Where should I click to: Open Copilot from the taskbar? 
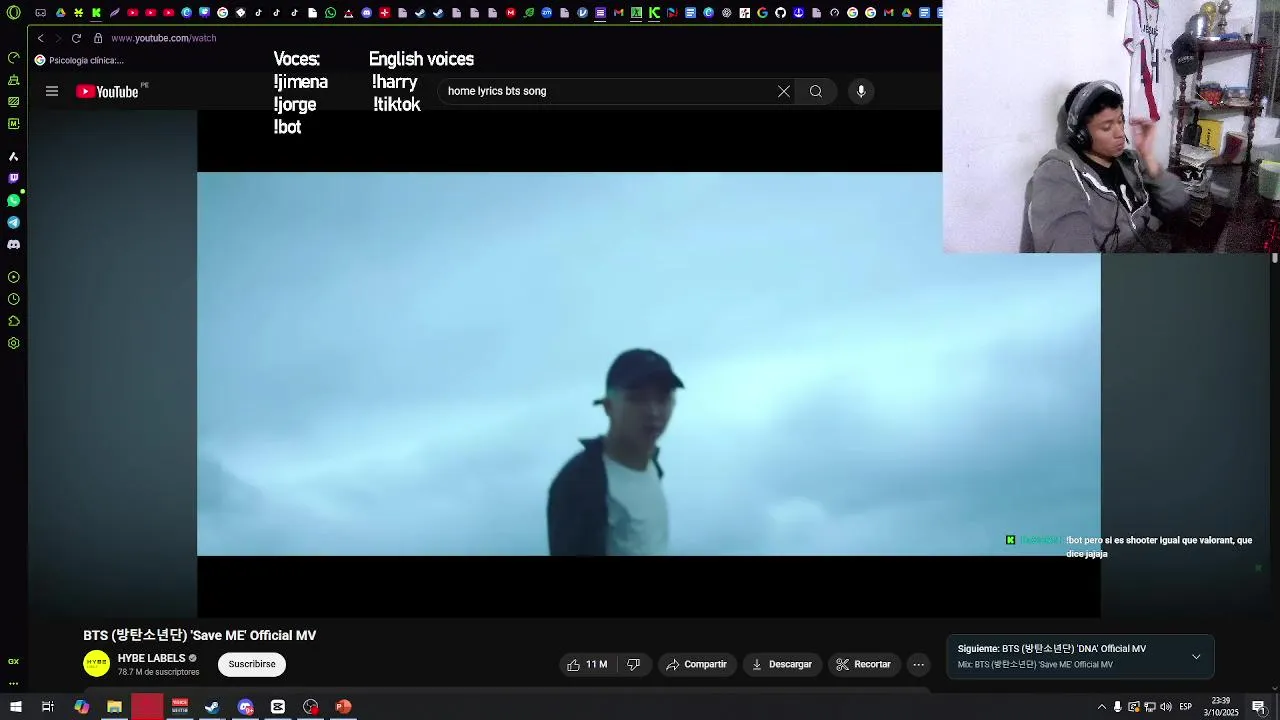(81, 707)
